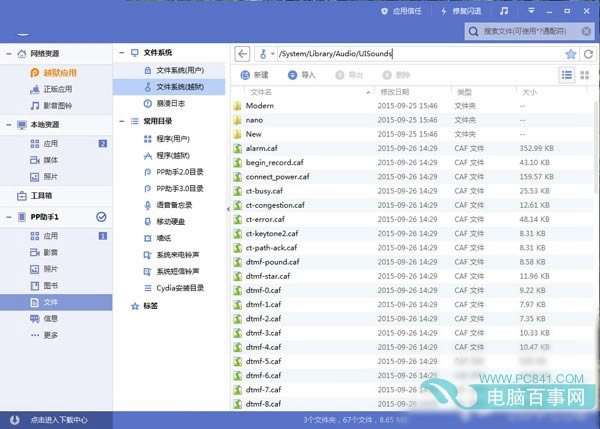Clear the search box with X icon

[x=586, y=31]
